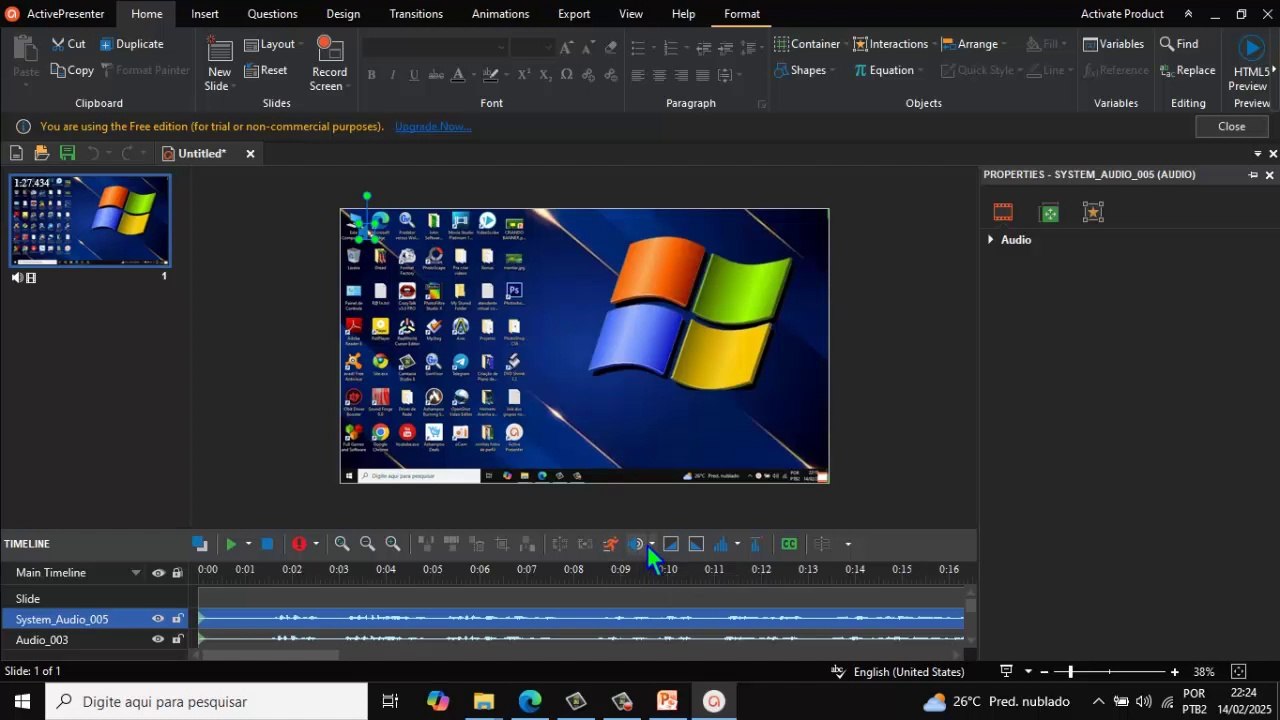Viewport: 1280px width, 720px height.
Task: Open the Audio star properties tab icon
Action: pos(1093,212)
